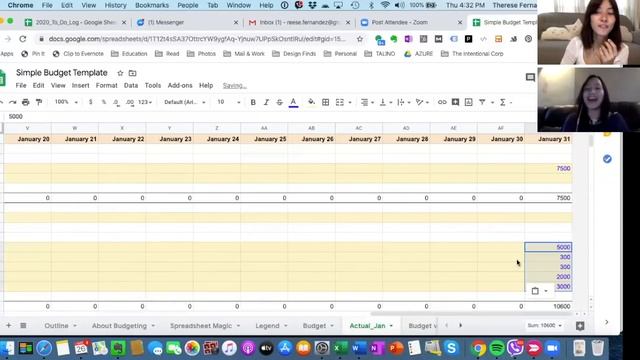Switch to the Post Attendee - Zoom tab
Viewport: 640px width, 360px height.
pos(410,22)
